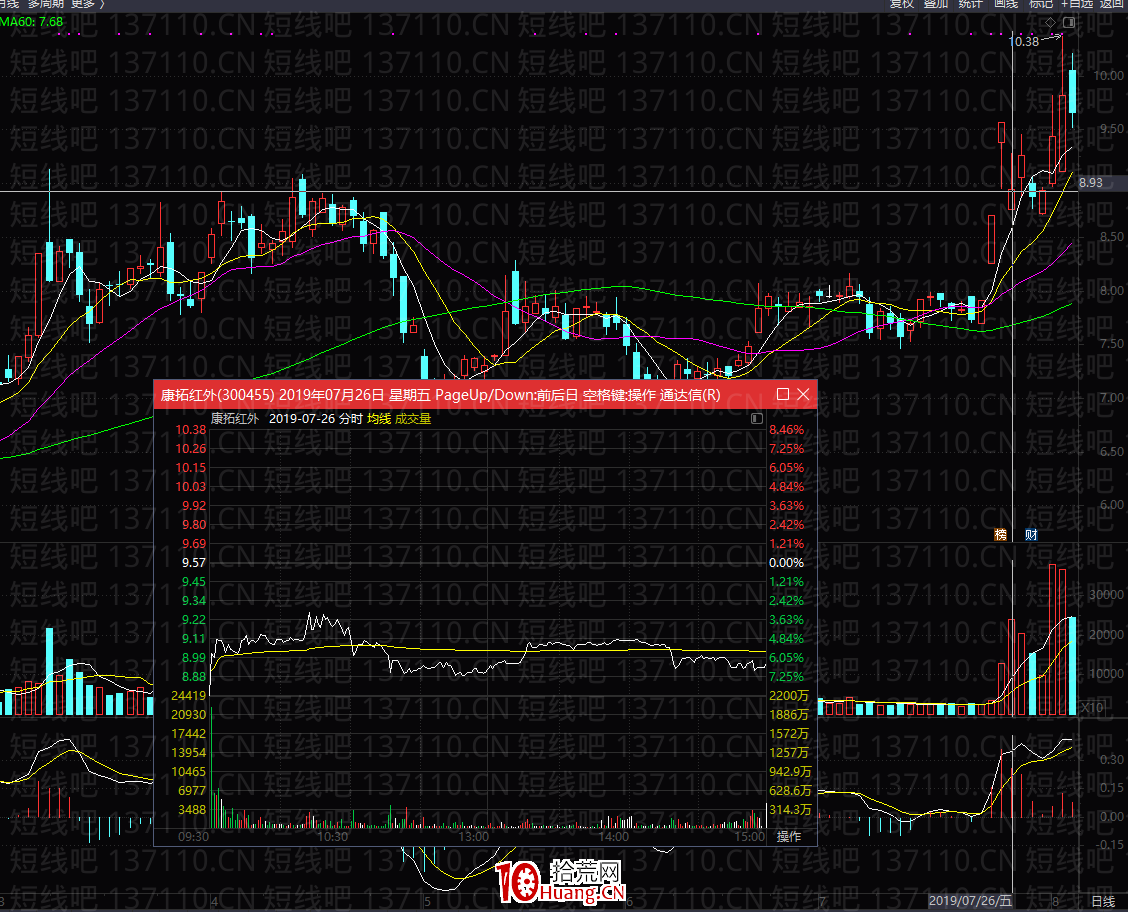
Task: Click the 8.46% label on the popup's right axis
Action: tap(786, 430)
